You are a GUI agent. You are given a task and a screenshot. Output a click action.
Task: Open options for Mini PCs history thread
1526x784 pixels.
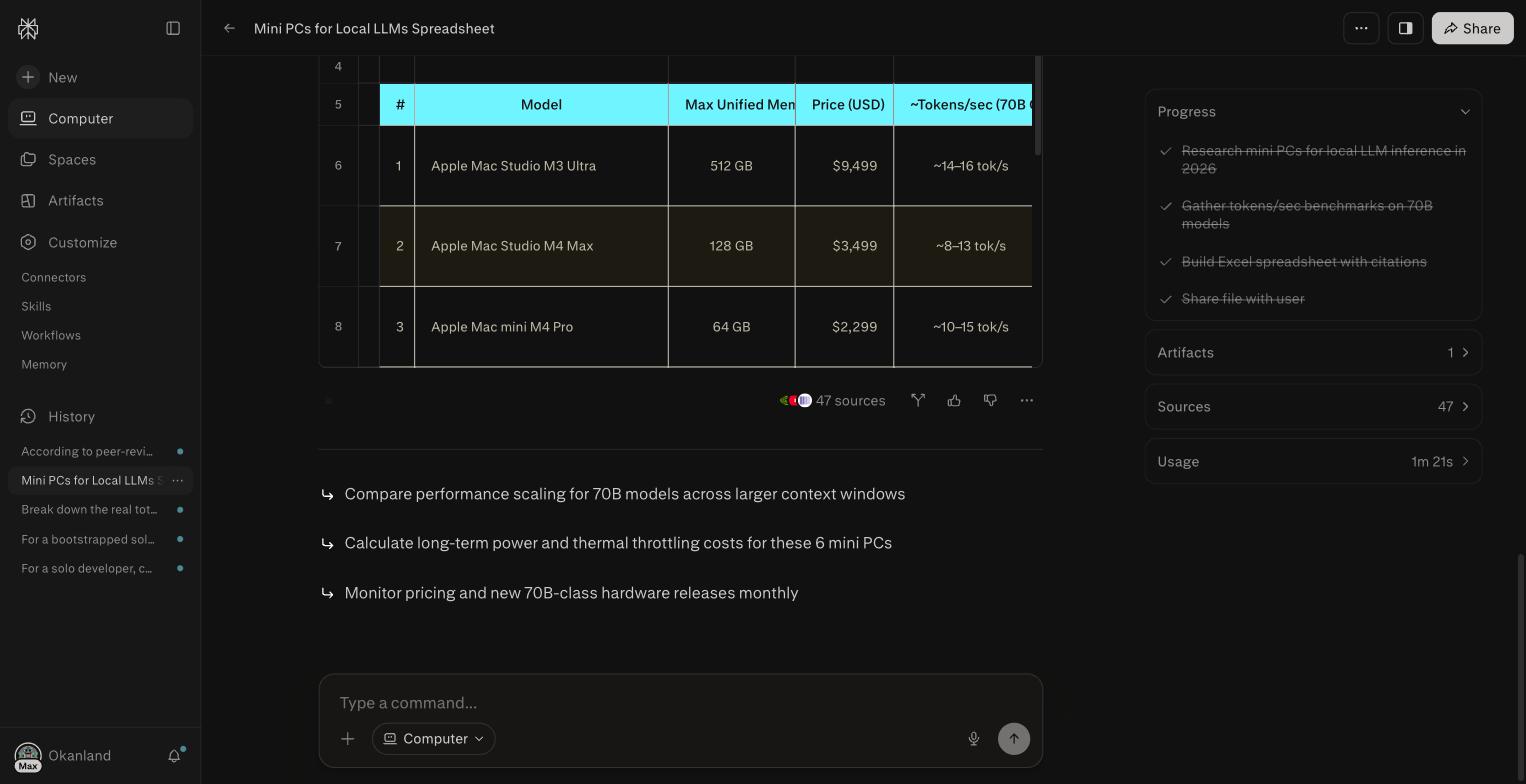point(178,480)
